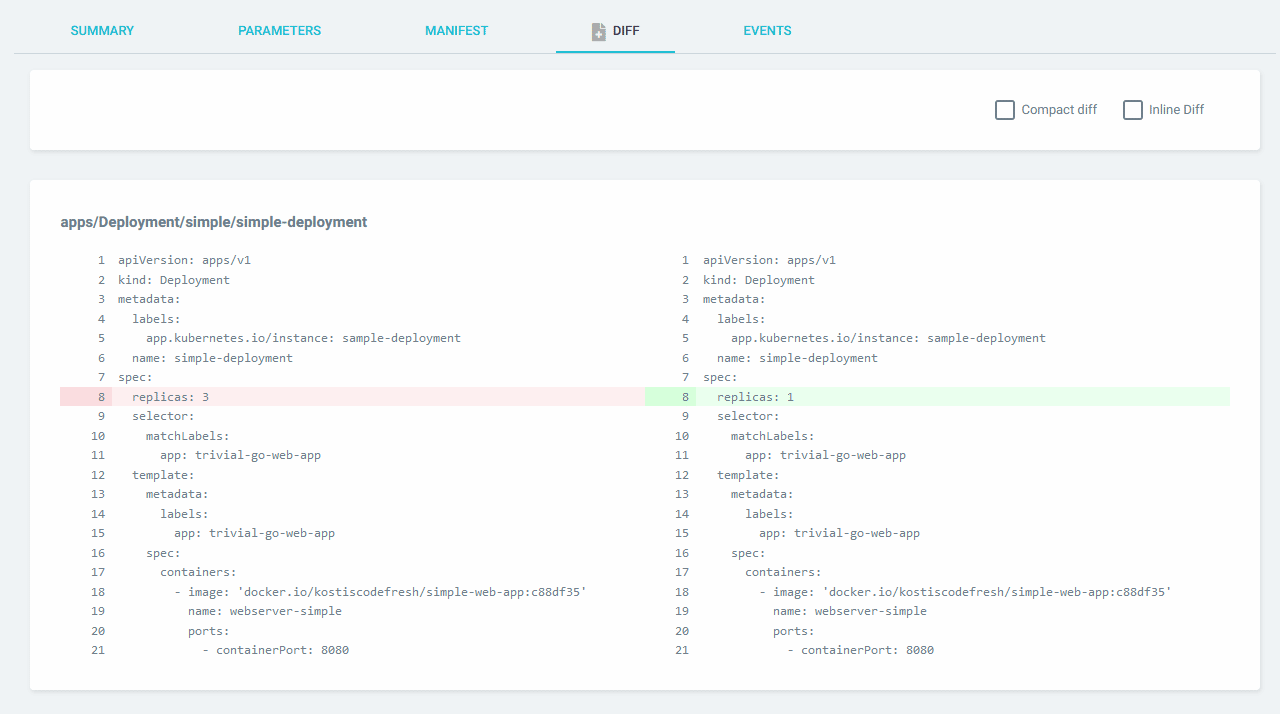The width and height of the screenshot is (1280, 714).
Task: Click the instance label line in left pane
Action: click(303, 338)
